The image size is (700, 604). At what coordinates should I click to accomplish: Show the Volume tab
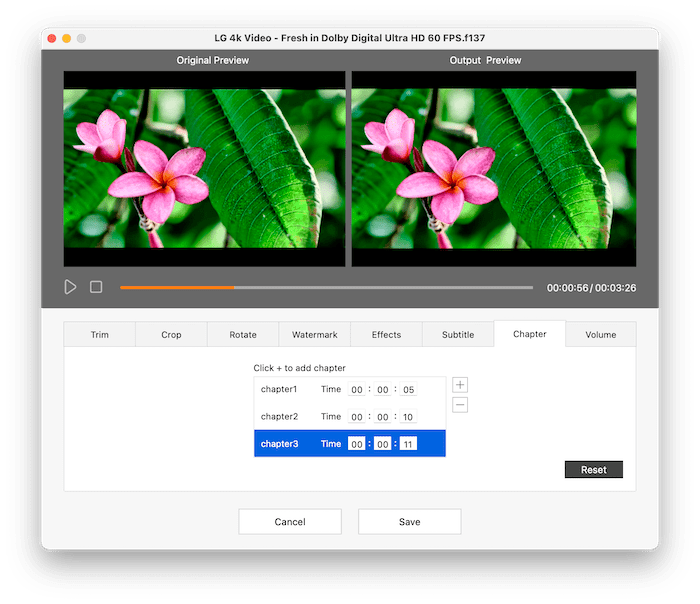click(x=601, y=335)
